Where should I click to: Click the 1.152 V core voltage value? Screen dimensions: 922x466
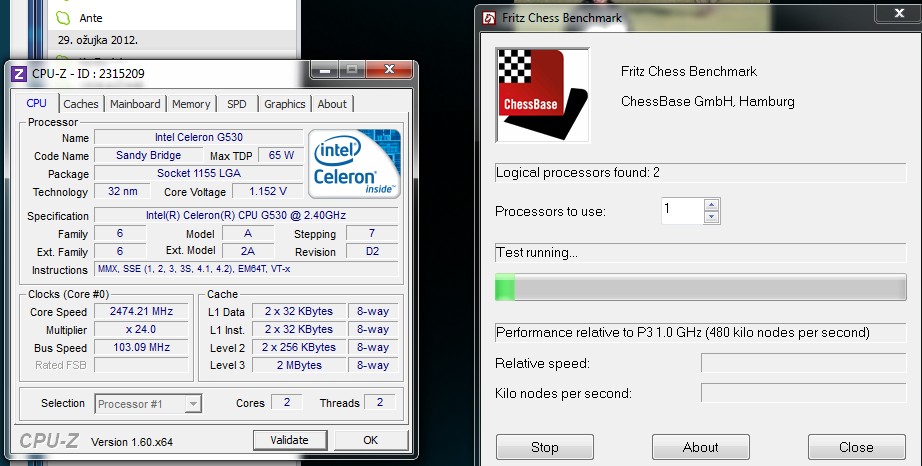[268, 192]
